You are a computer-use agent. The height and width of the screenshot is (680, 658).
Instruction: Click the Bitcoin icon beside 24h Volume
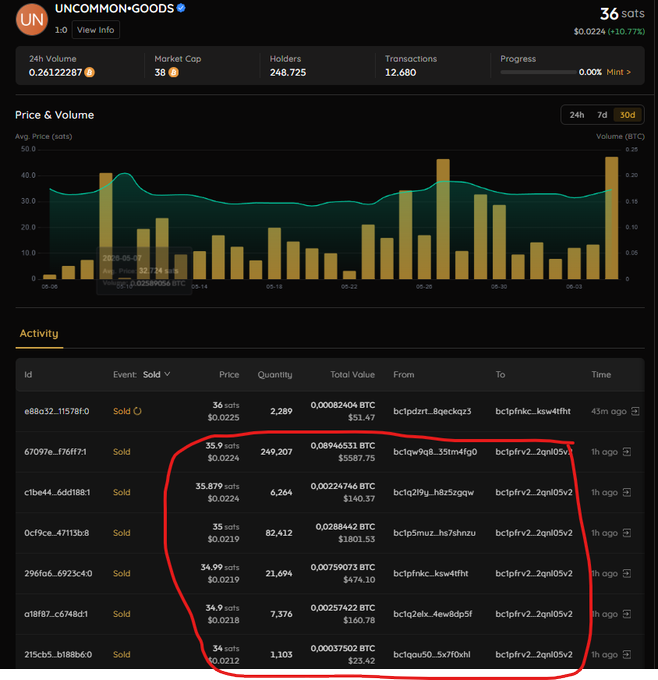90,72
